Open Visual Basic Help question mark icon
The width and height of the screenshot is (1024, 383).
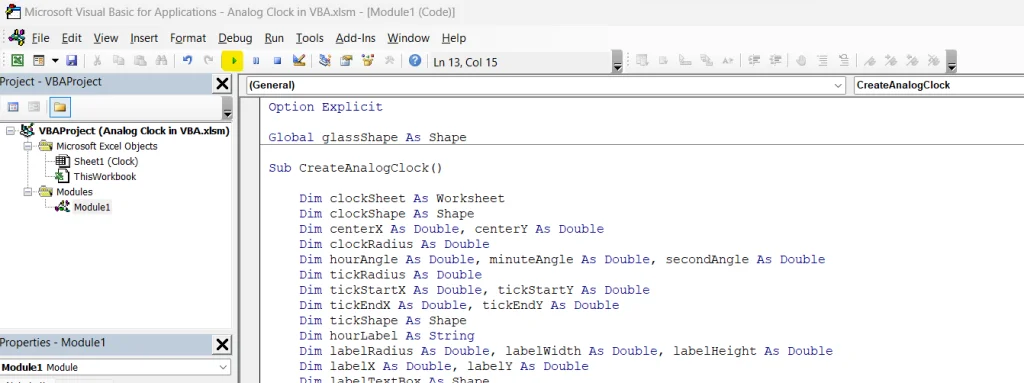click(415, 61)
